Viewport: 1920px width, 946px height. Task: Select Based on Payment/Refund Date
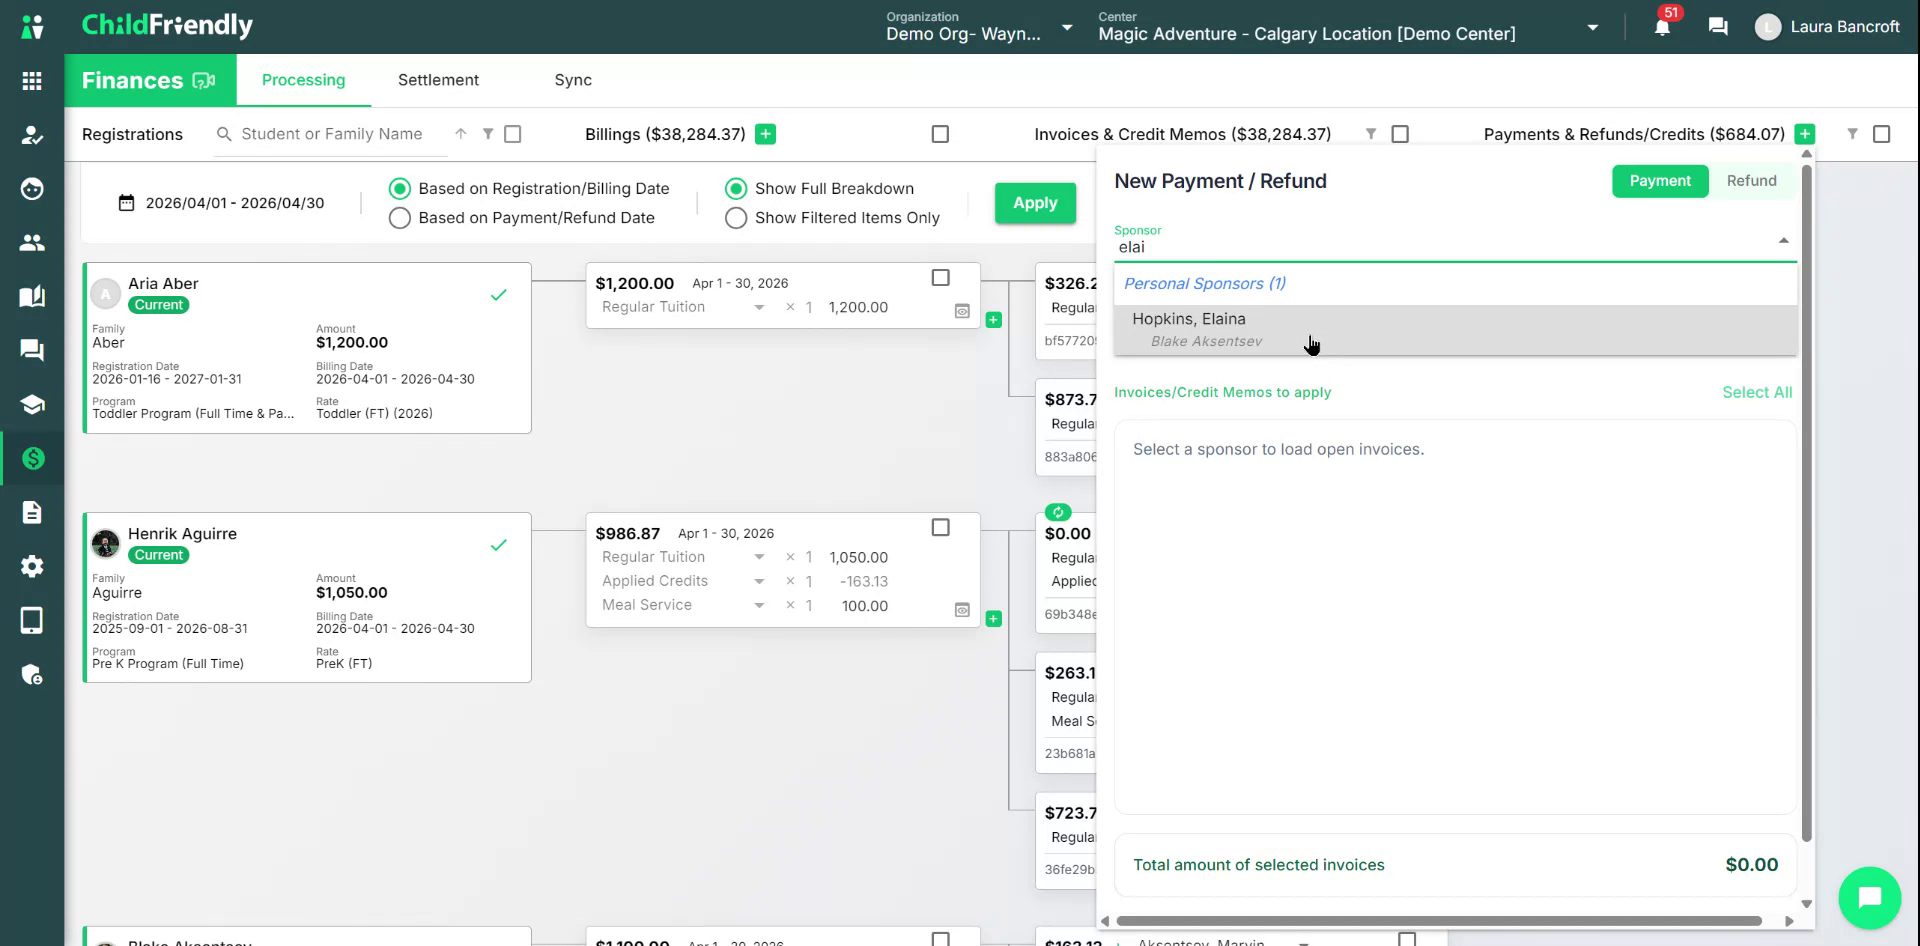click(x=400, y=218)
